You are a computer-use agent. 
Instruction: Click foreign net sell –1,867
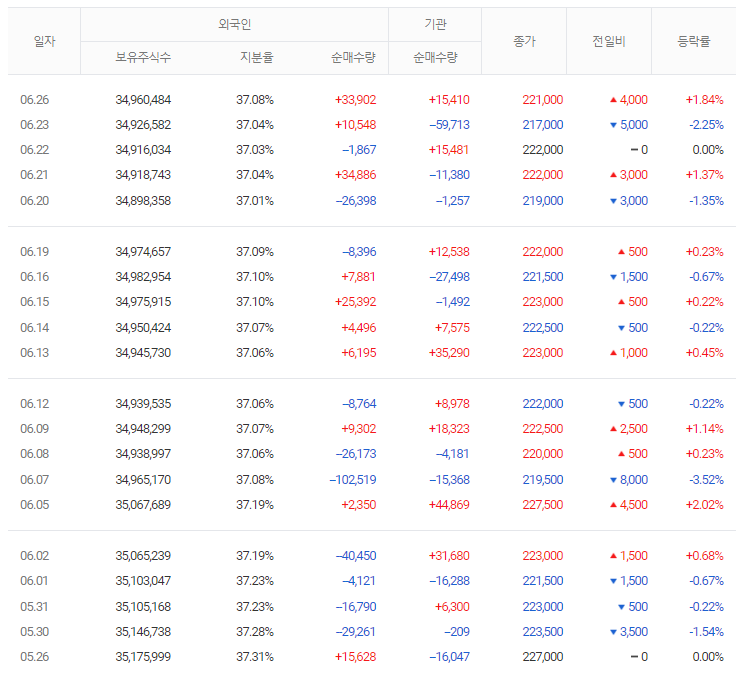tap(359, 150)
